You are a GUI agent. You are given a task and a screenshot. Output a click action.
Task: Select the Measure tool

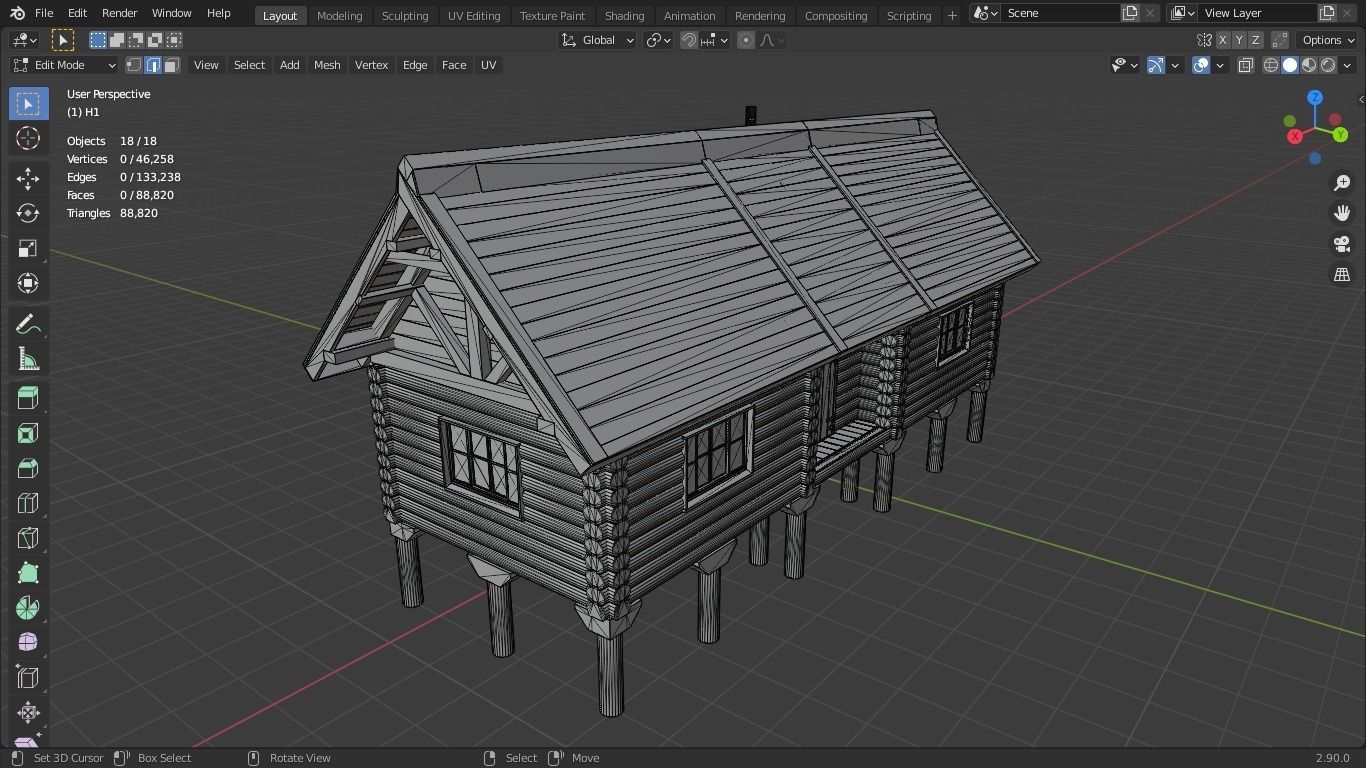point(28,360)
